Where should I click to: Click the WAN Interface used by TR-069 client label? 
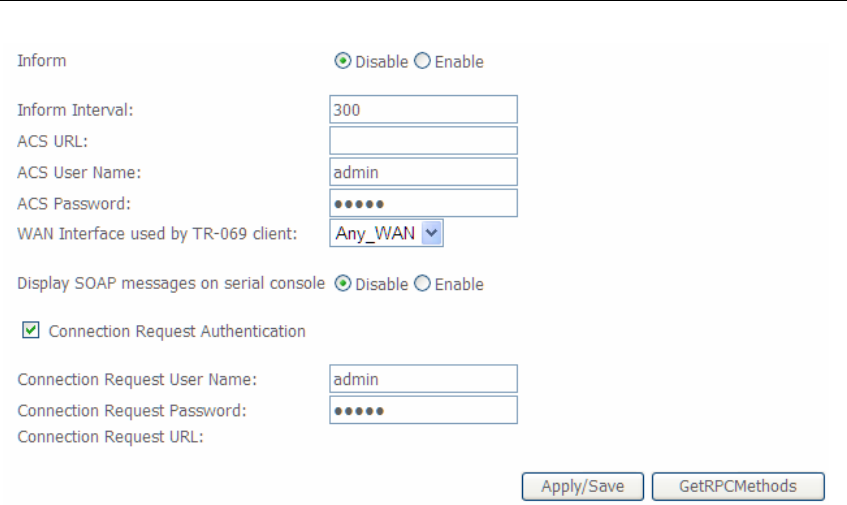(x=157, y=234)
